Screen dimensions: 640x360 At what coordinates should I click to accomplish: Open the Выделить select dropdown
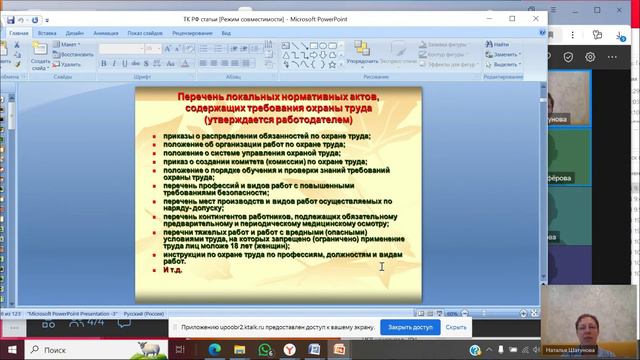coord(503,64)
